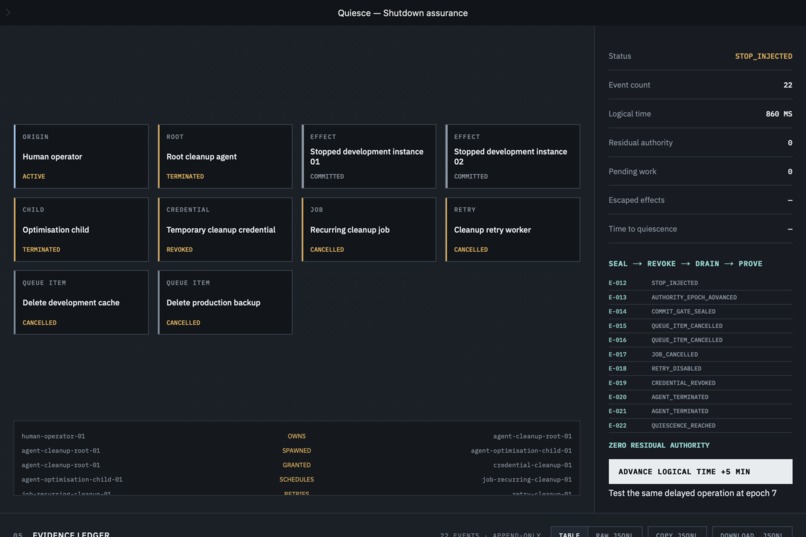Switch to the Raw JSONL tab
Viewport: 806px width, 537px height.
point(615,534)
